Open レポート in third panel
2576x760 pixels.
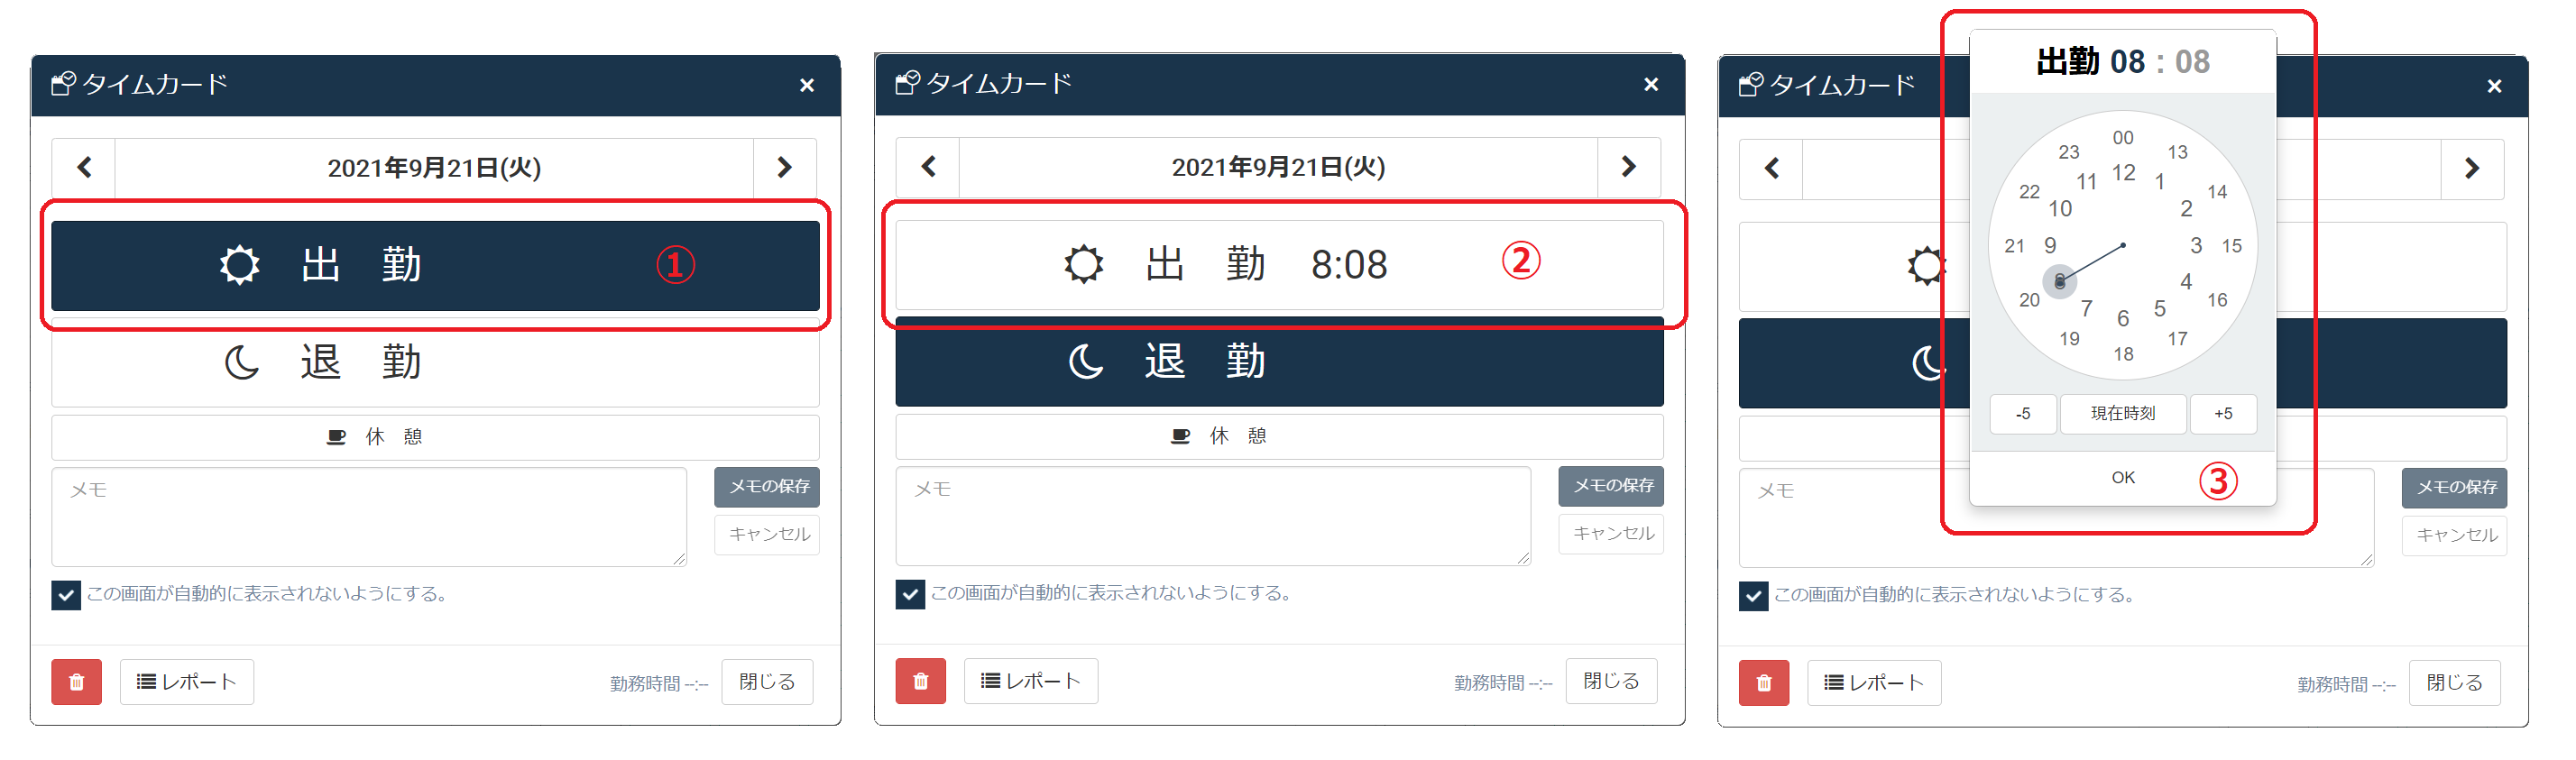[1874, 683]
